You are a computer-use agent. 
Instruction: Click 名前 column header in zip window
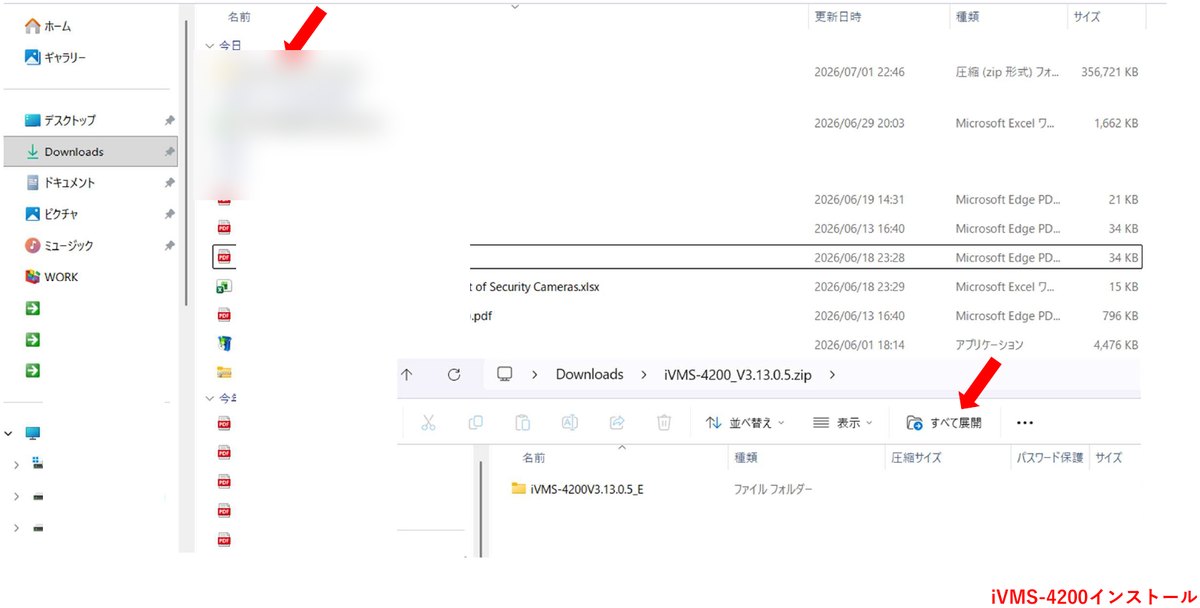(534, 457)
